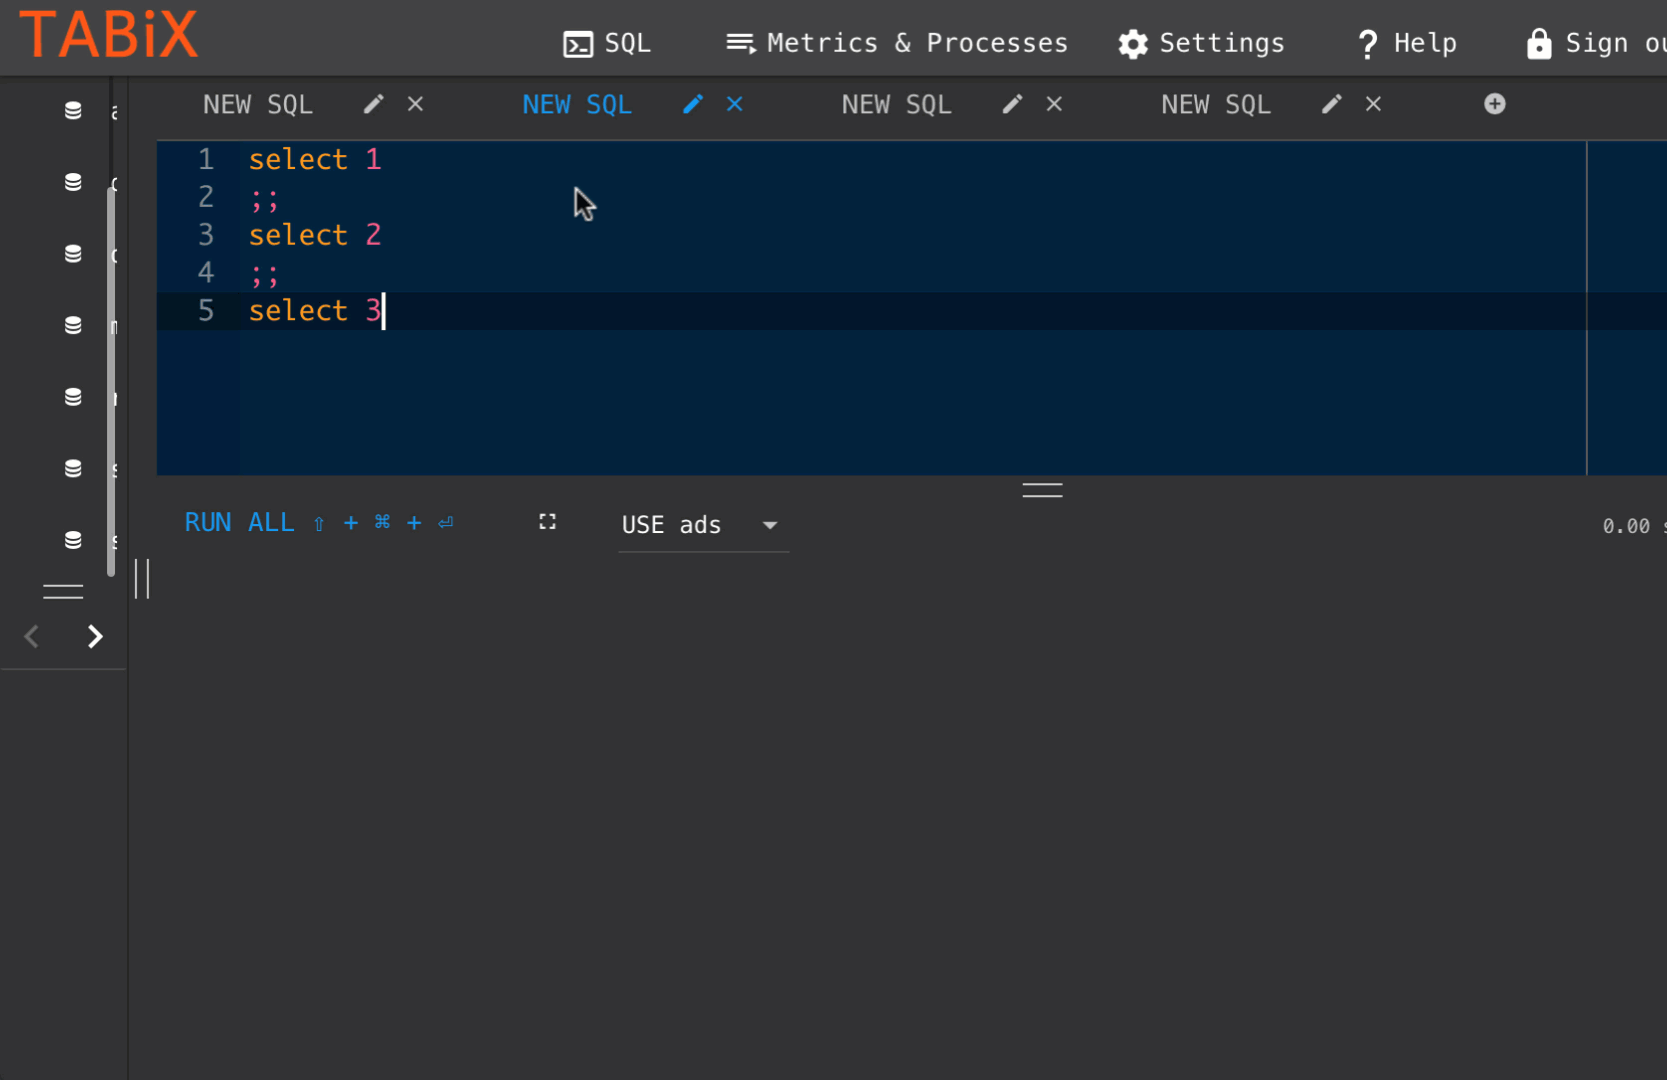Click the TABIX logo
1667x1080 pixels.
(x=107, y=33)
